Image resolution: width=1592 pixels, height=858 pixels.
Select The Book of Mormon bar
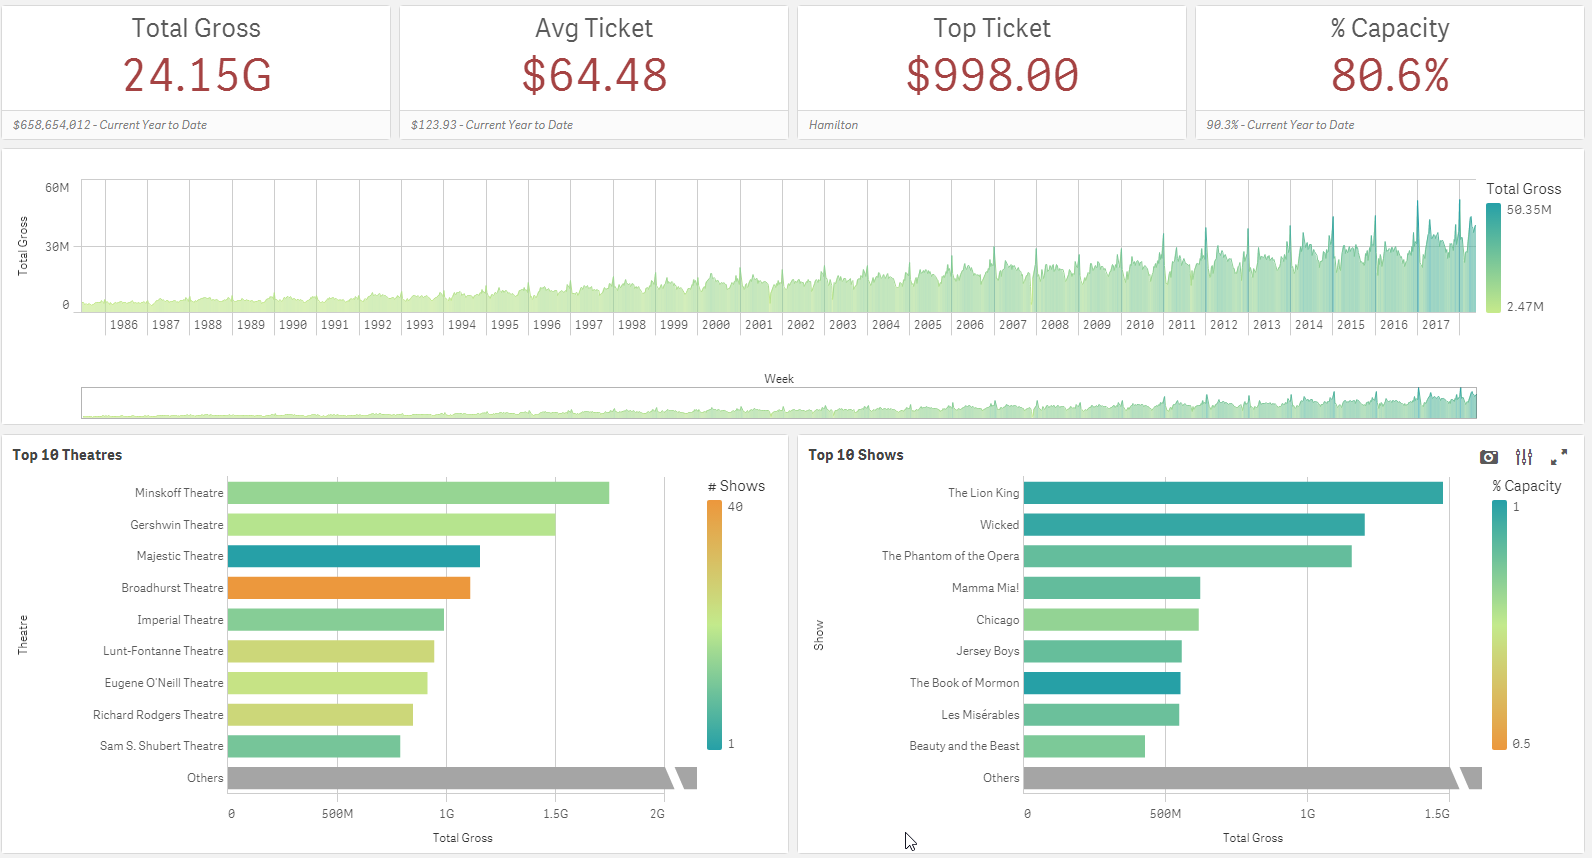click(1102, 683)
